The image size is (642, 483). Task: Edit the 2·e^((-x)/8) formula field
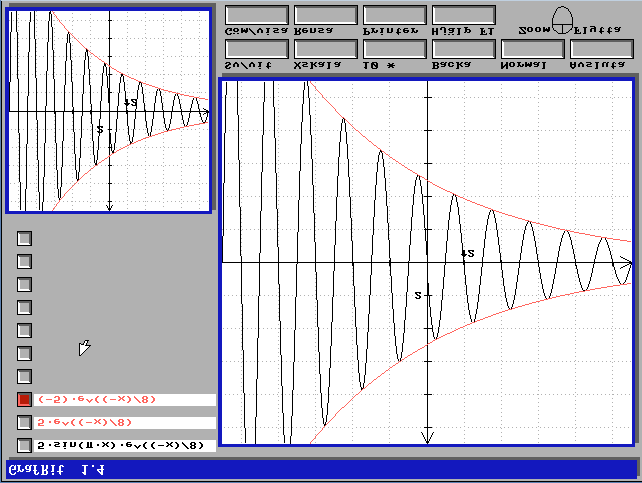[x=125, y=423]
